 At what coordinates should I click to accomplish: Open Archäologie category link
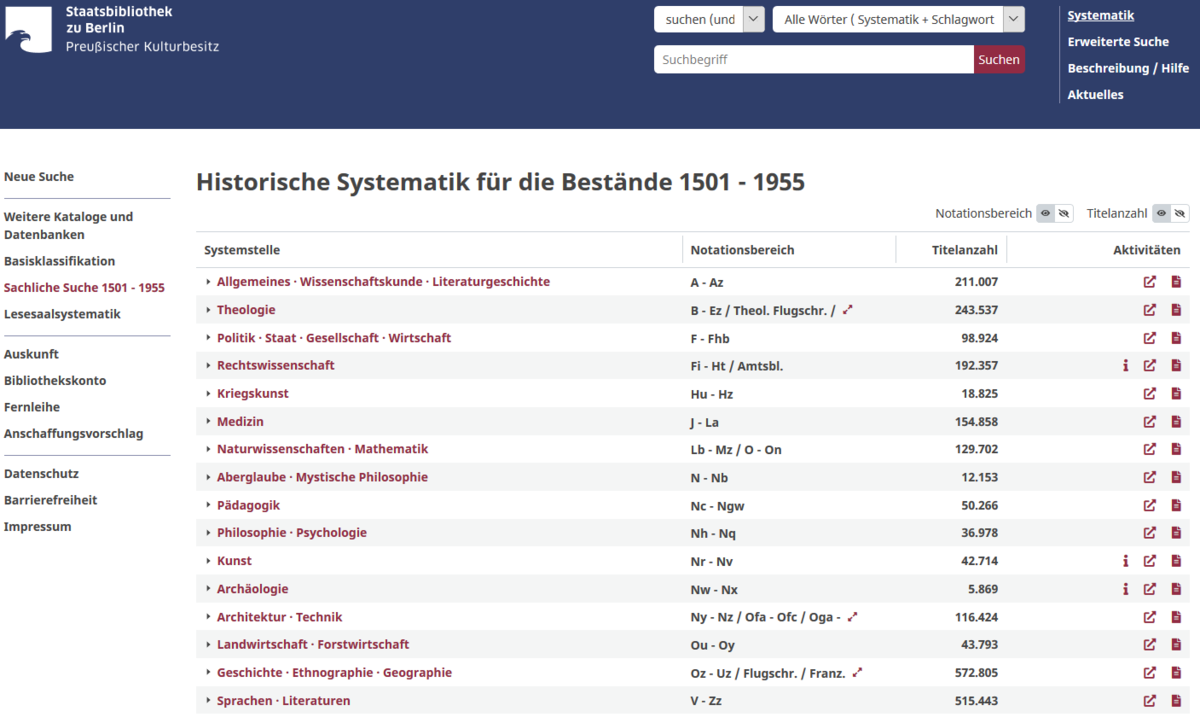(252, 589)
